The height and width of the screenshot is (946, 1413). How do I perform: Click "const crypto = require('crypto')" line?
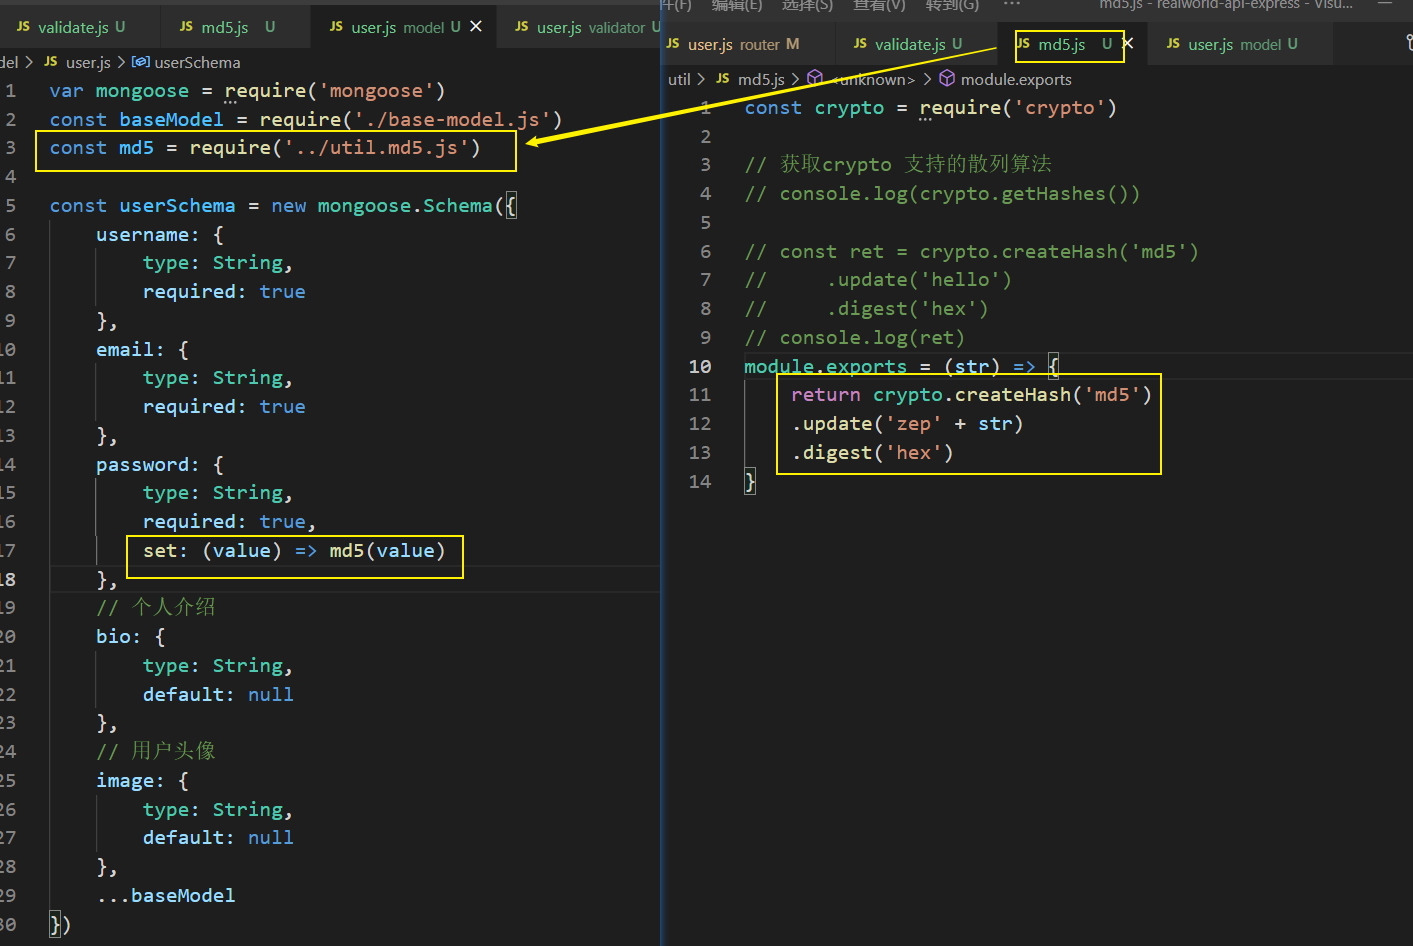coord(930,108)
